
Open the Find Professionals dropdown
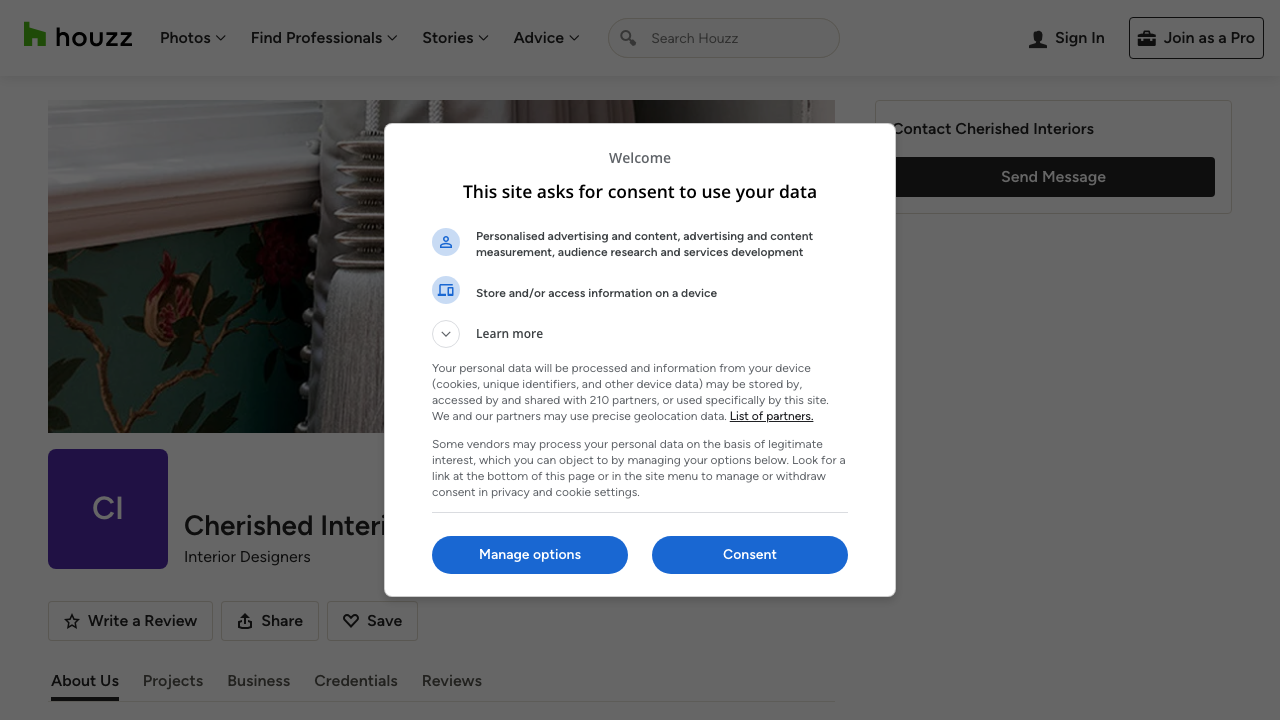324,38
